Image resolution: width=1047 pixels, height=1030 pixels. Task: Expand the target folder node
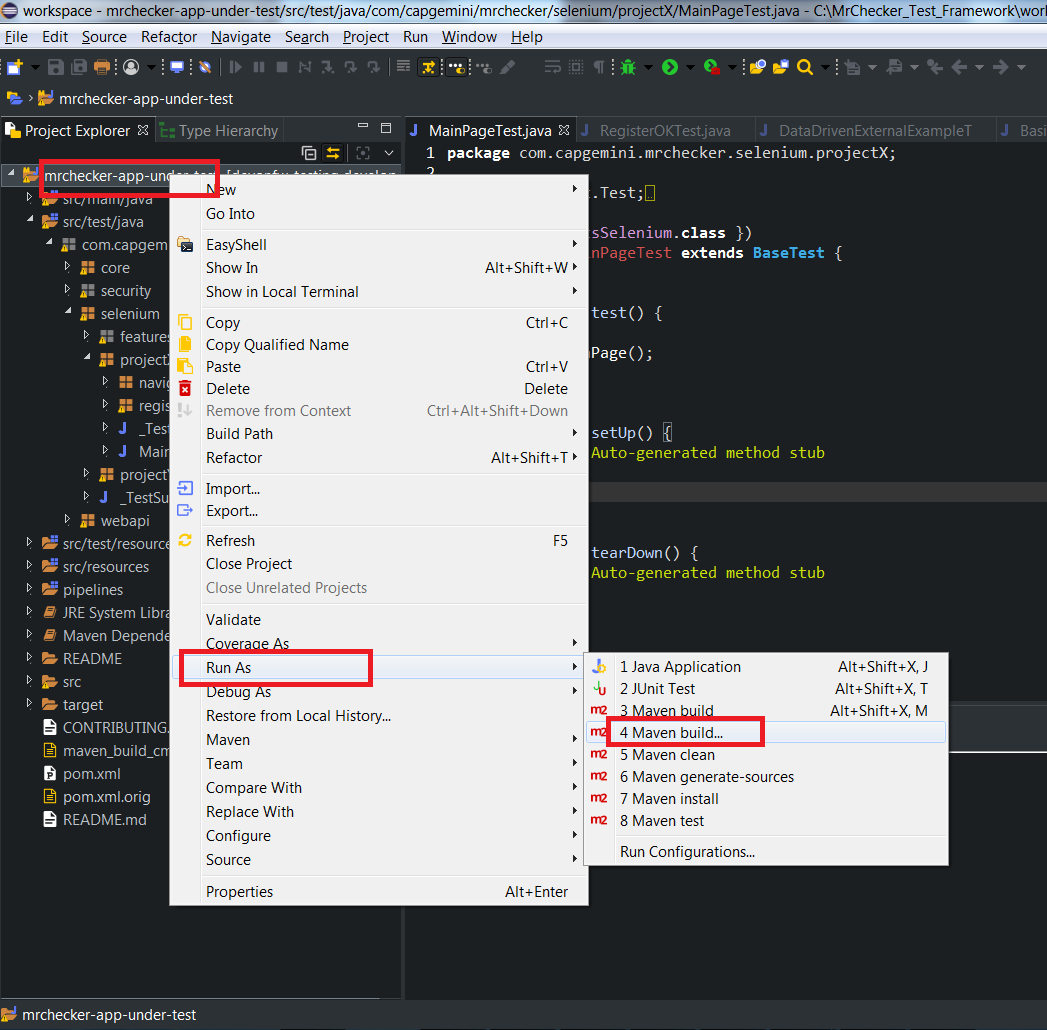tap(30, 704)
